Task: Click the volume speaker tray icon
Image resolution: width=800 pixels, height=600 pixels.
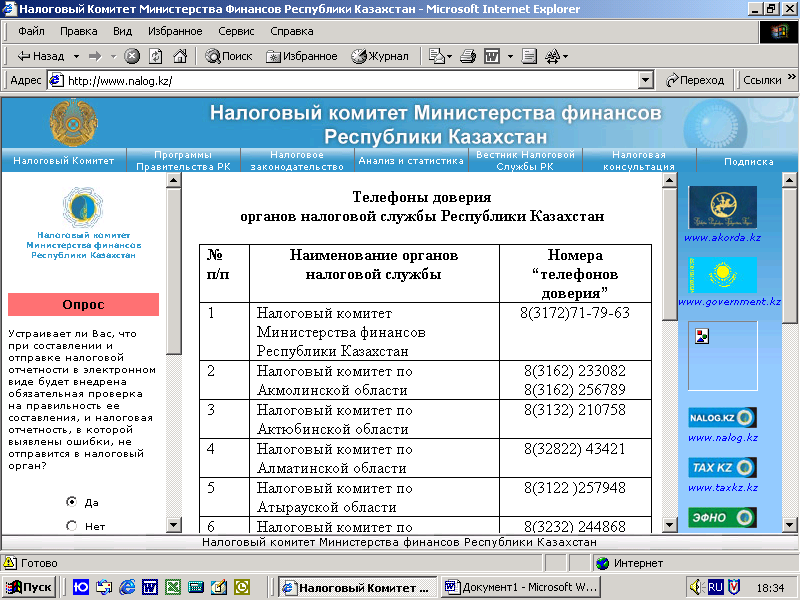Action: coord(696,587)
